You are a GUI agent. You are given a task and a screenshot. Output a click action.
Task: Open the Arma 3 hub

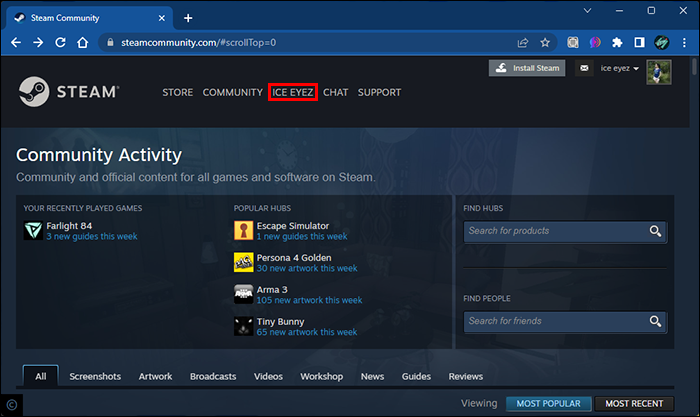(272, 290)
